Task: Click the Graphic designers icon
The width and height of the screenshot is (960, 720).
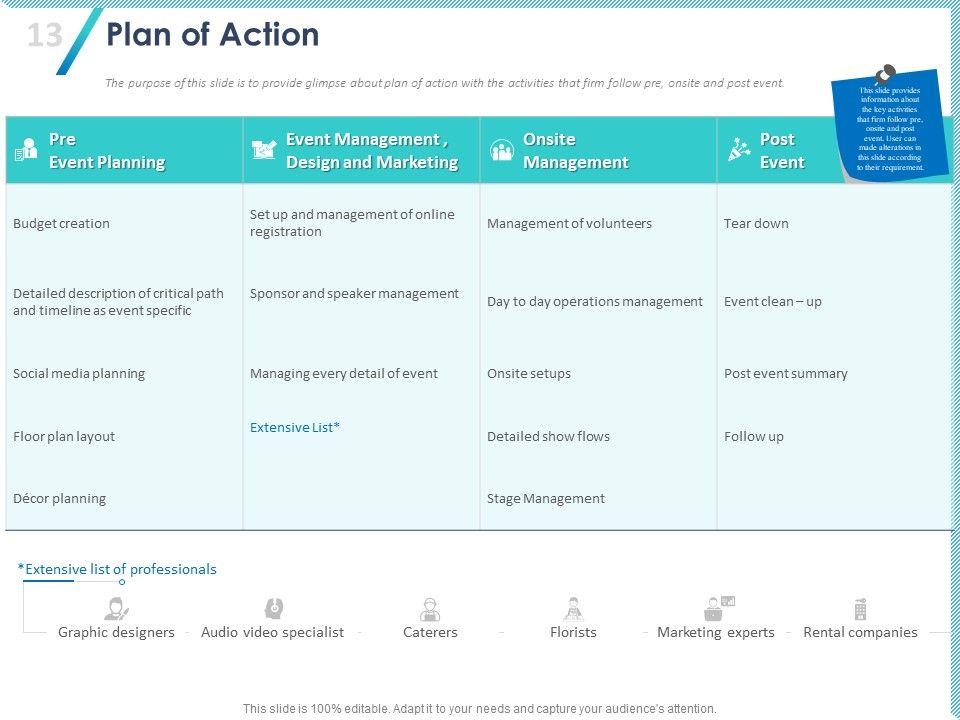Action: pyautogui.click(x=117, y=608)
